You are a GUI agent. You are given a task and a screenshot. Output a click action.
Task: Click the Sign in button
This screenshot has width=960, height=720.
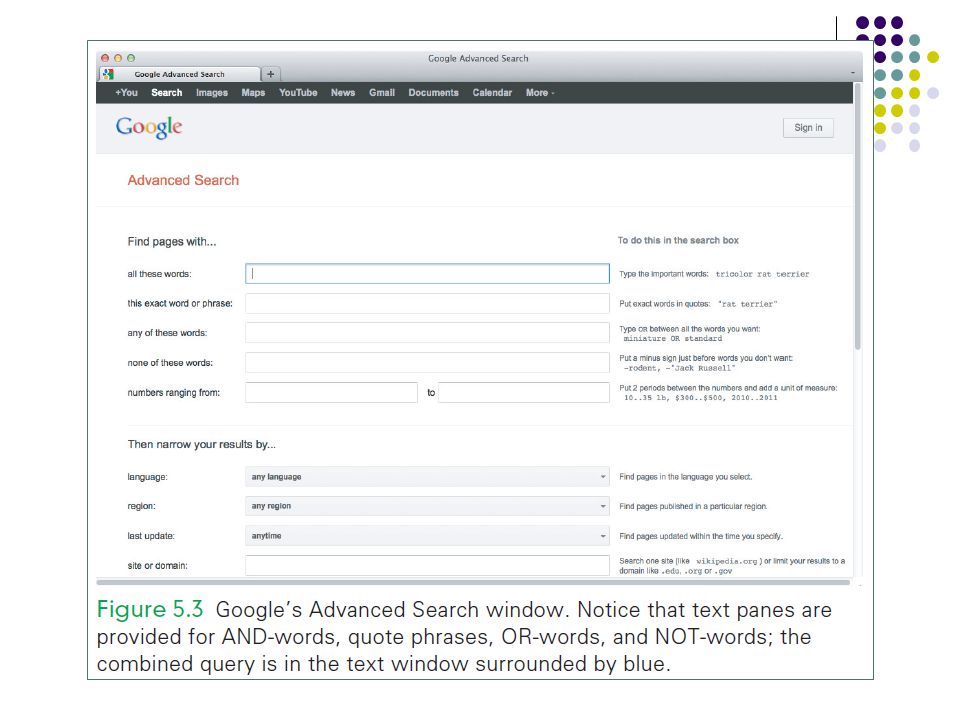808,127
